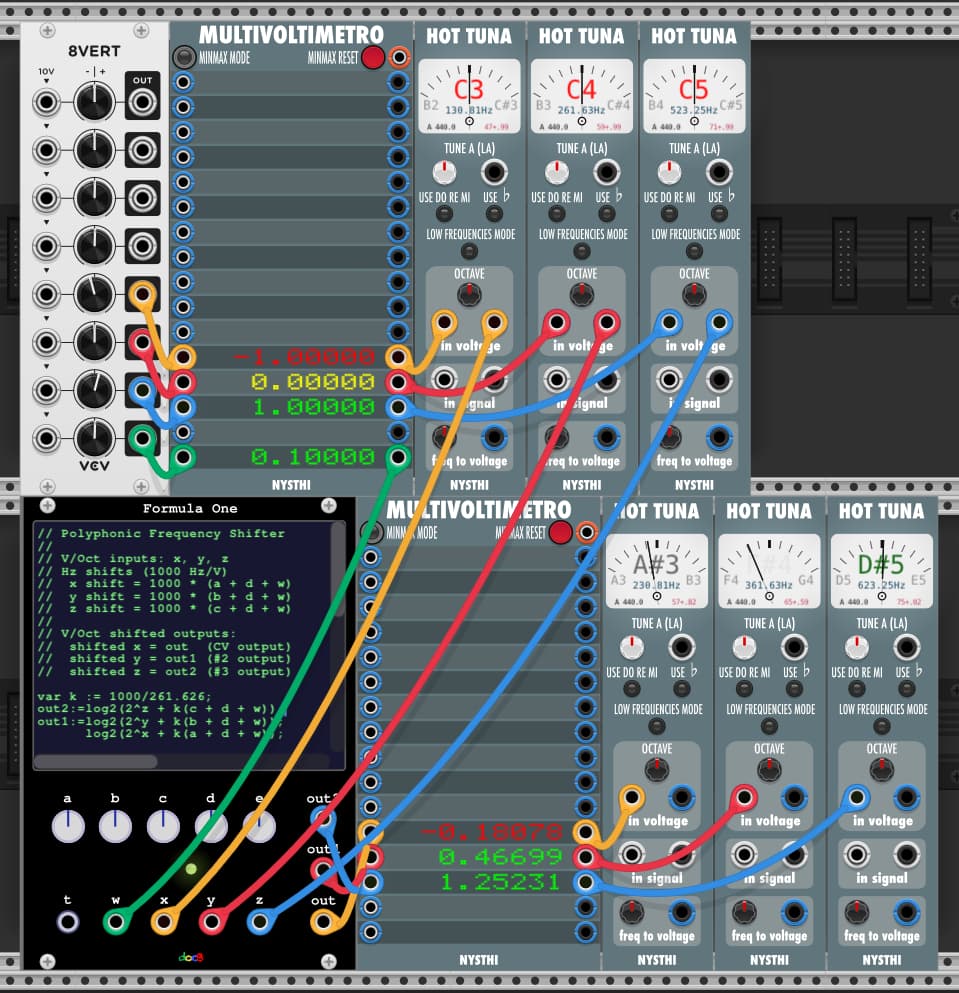Screen dimensions: 959x993
Task: Click the output jack of the 1.25231 row
Action: [586, 882]
